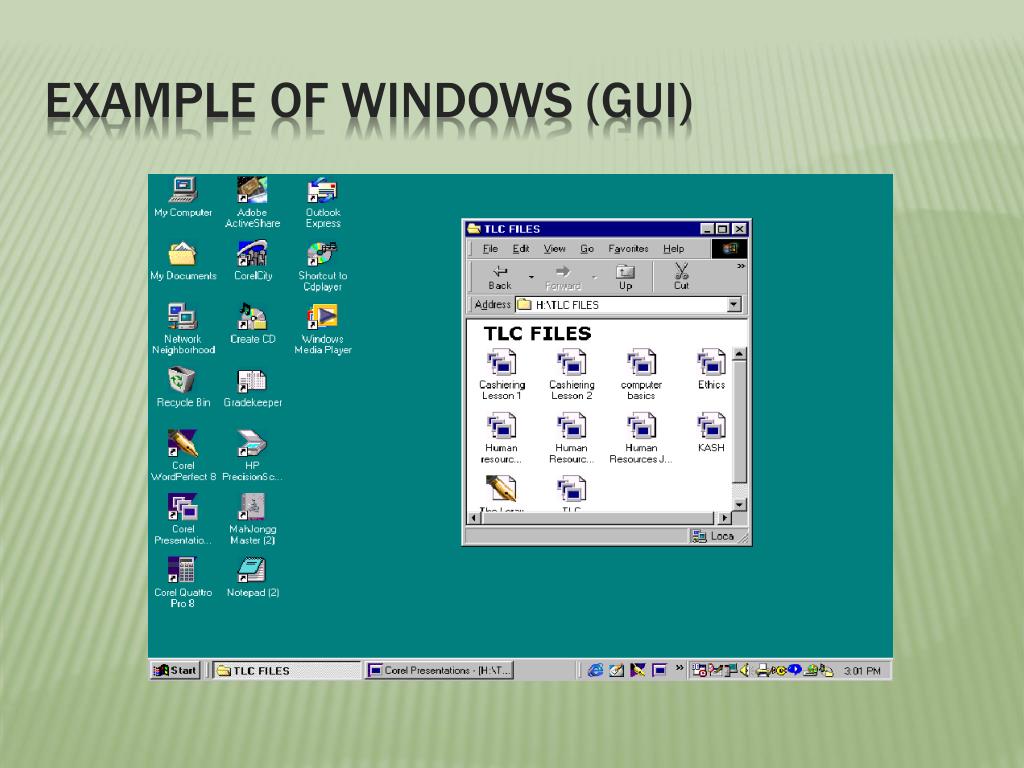Click the printer icon in the system tray
This screenshot has height=768, width=1024.
coord(762,671)
